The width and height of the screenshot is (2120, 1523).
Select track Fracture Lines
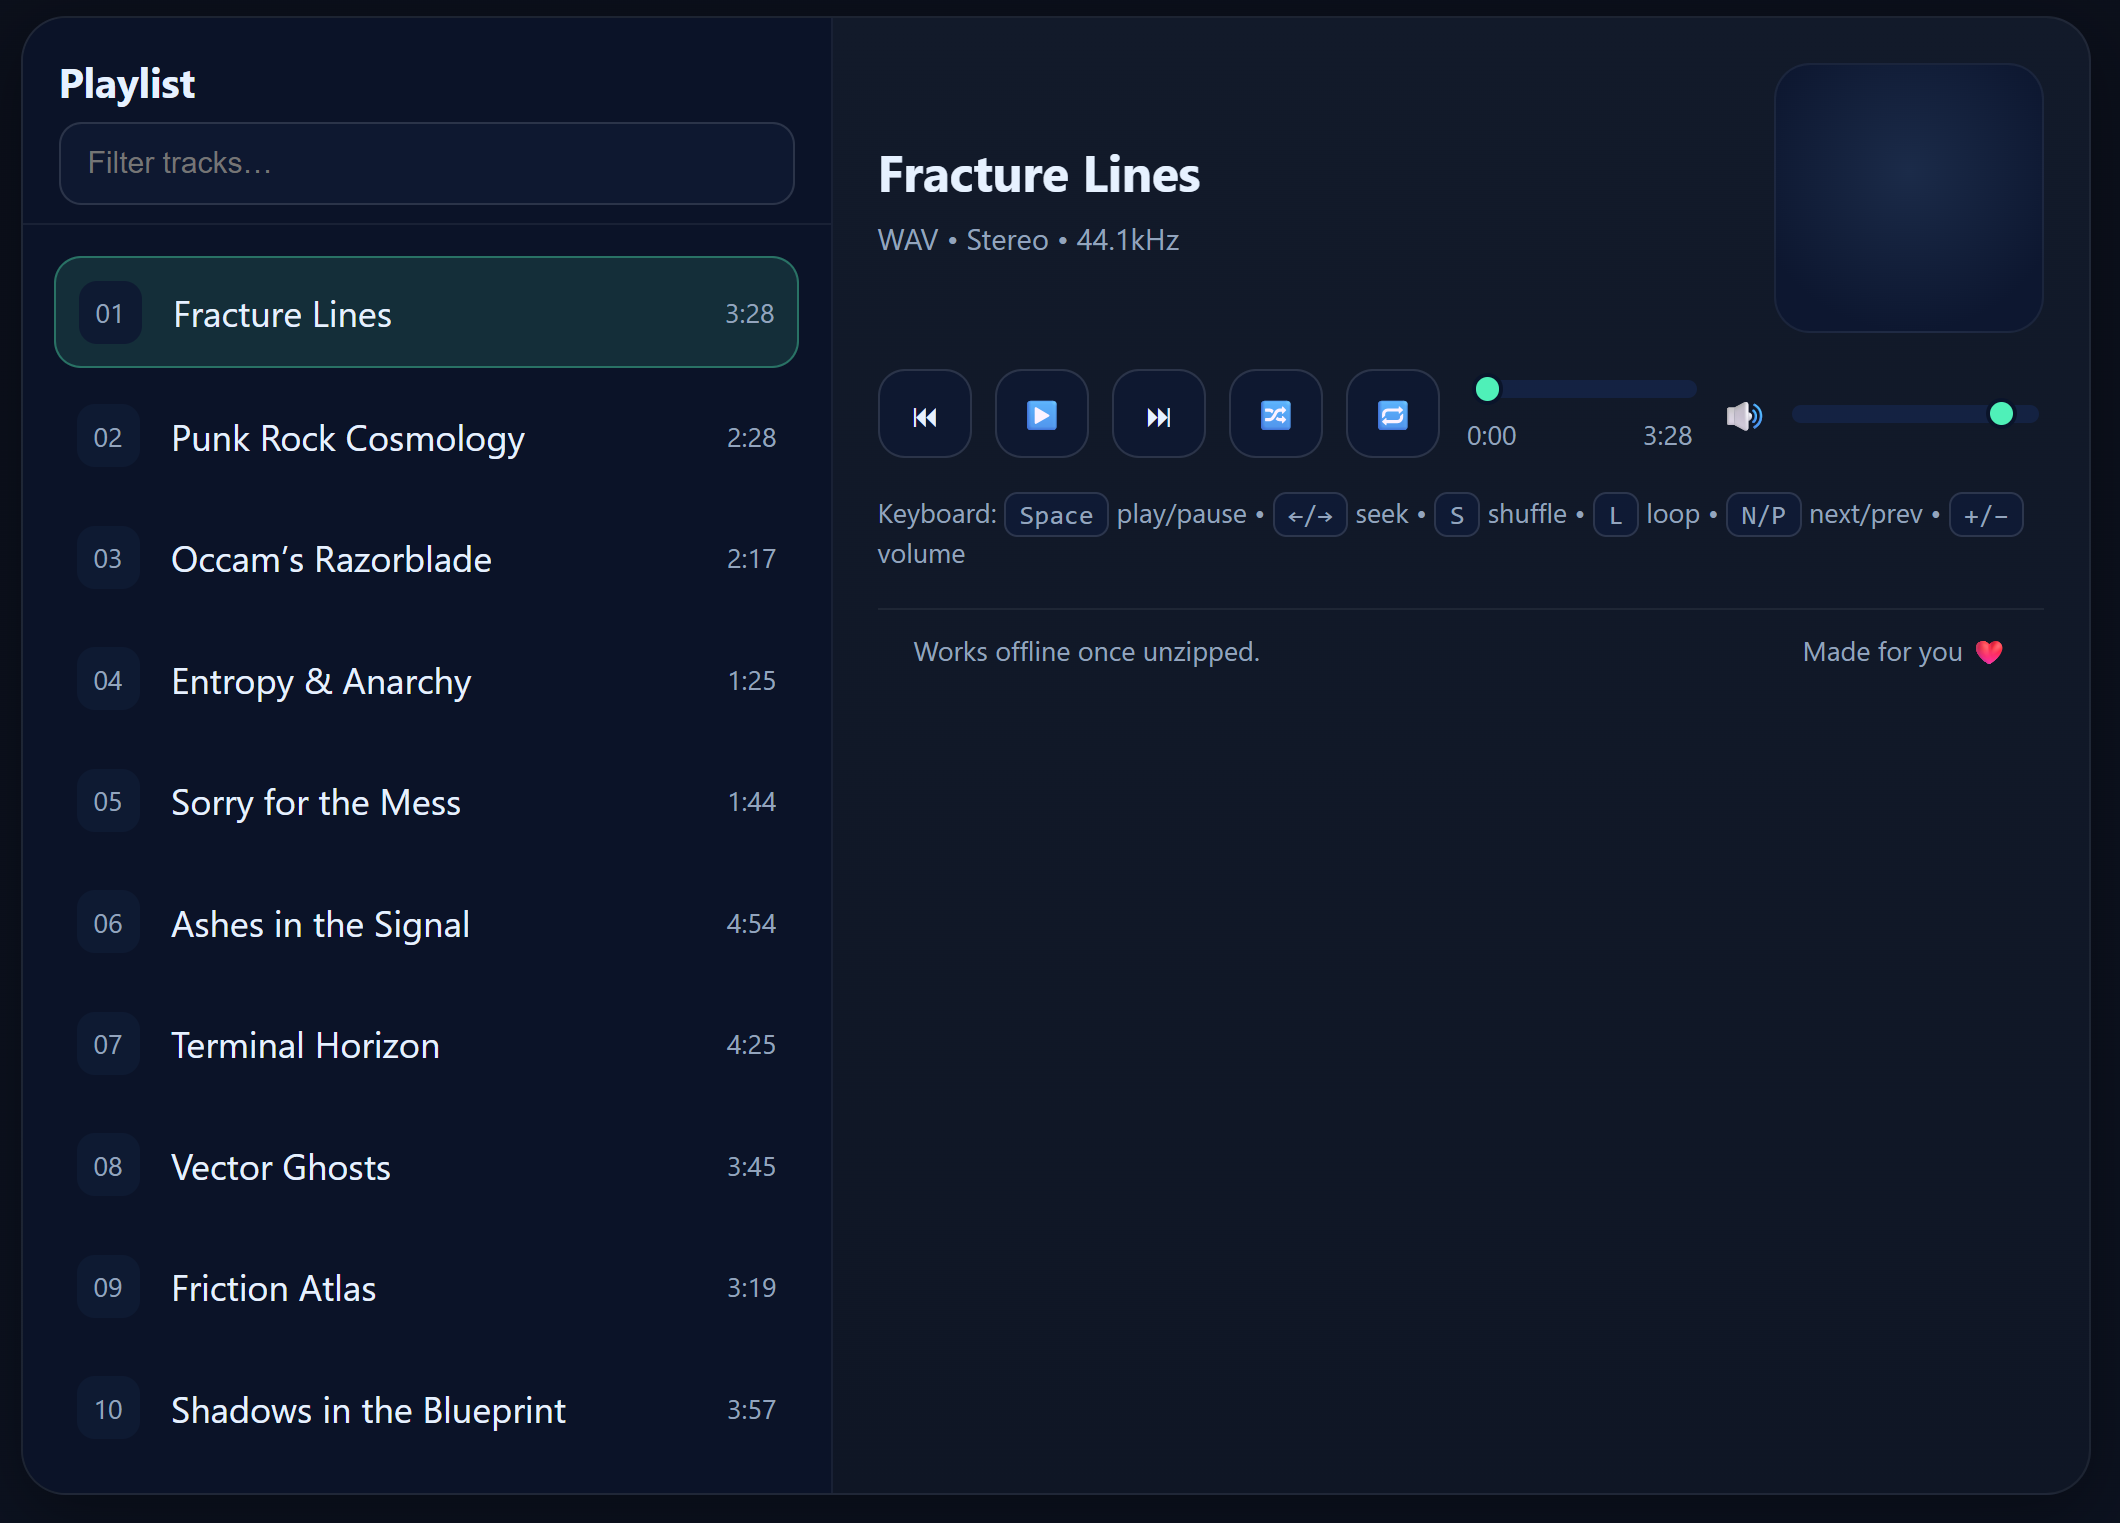(x=426, y=313)
